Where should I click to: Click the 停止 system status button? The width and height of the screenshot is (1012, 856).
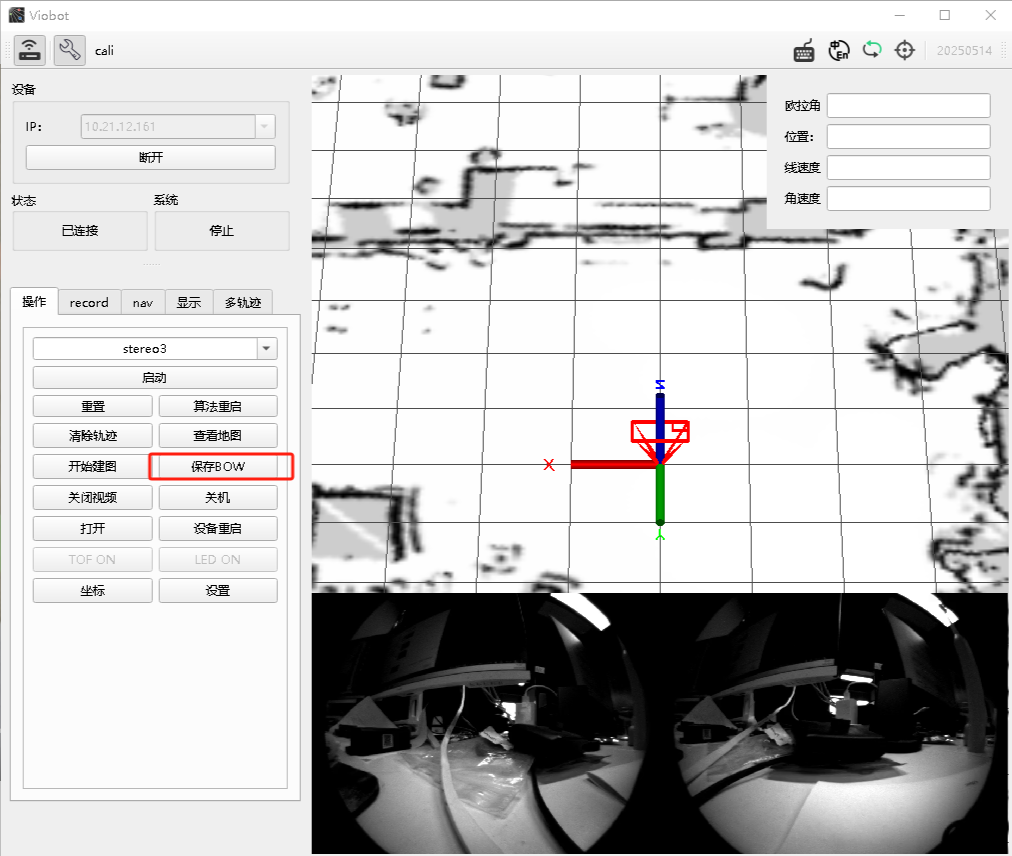[x=222, y=230]
